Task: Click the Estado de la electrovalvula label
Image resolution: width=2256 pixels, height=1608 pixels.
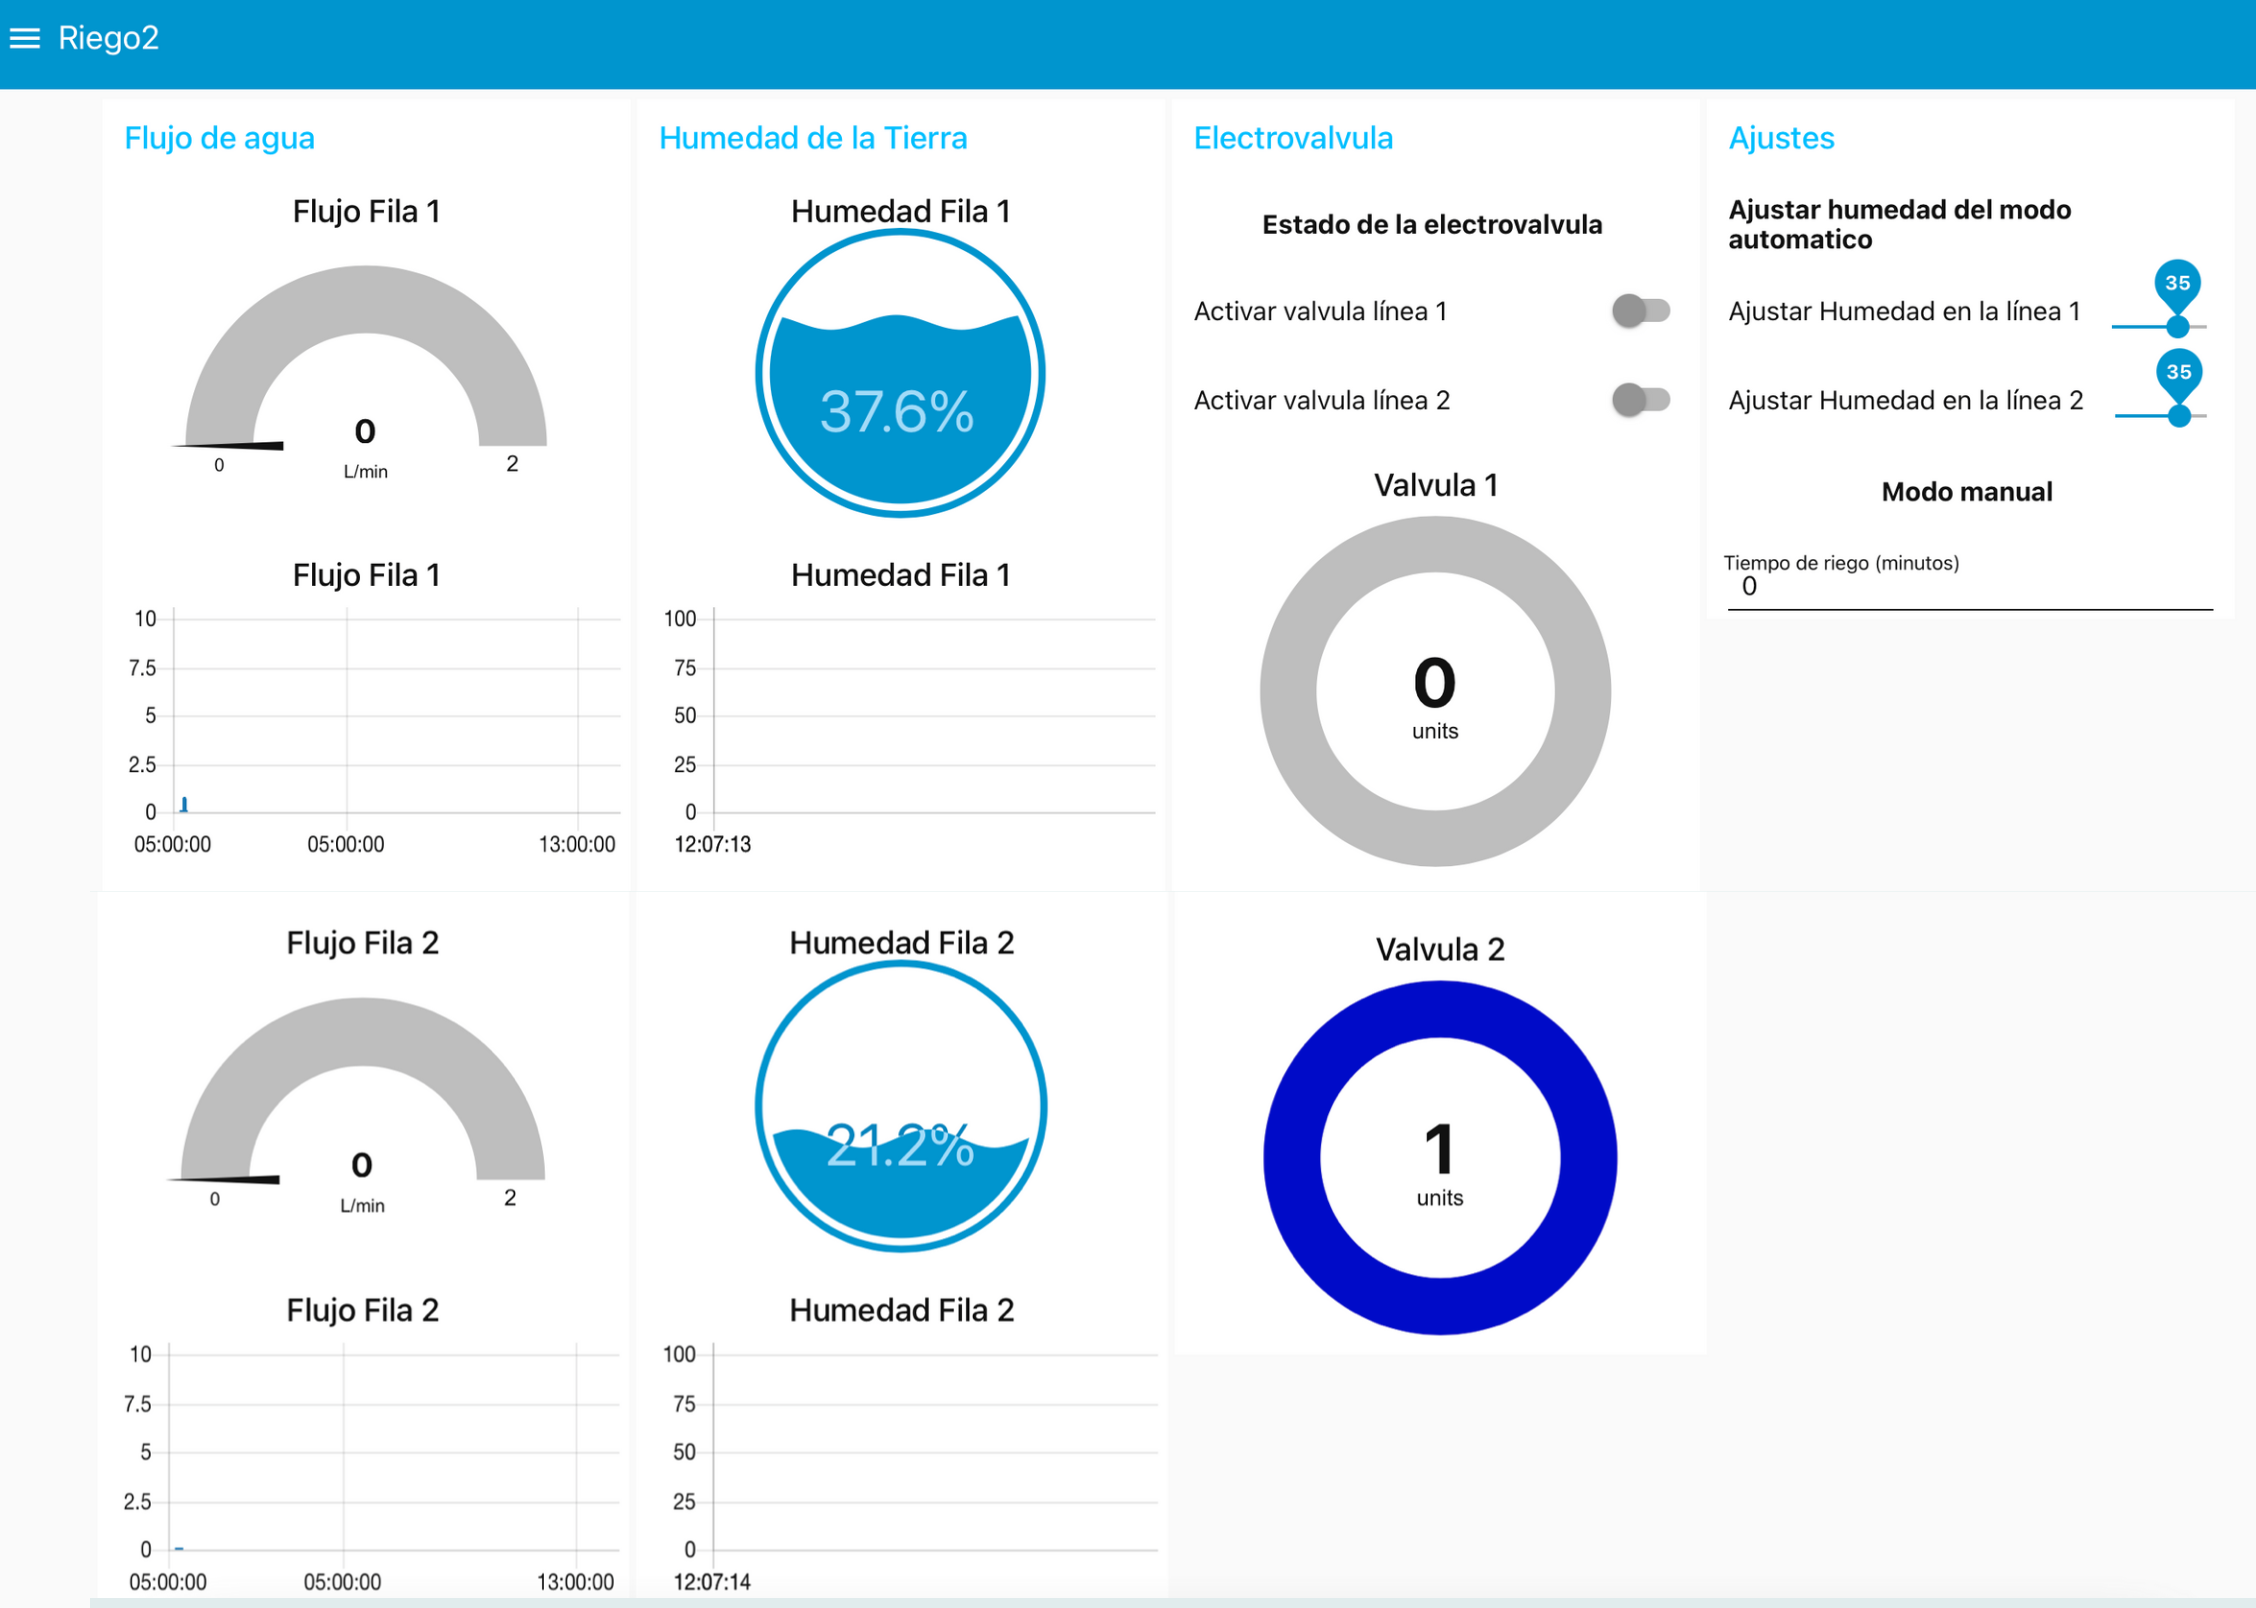Action: [x=1432, y=225]
